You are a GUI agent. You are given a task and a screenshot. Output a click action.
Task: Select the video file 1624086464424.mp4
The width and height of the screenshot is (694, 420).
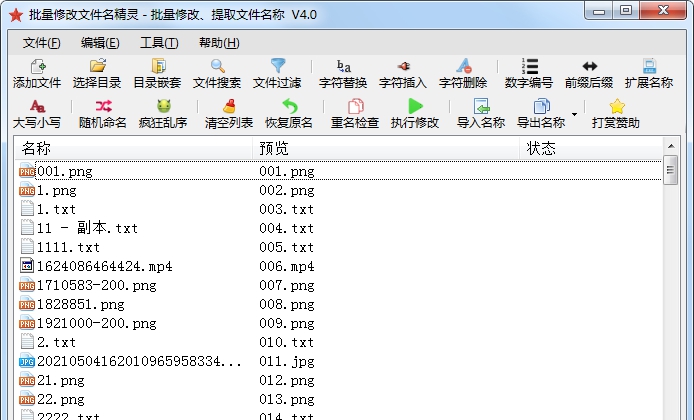click(x=340, y=266)
